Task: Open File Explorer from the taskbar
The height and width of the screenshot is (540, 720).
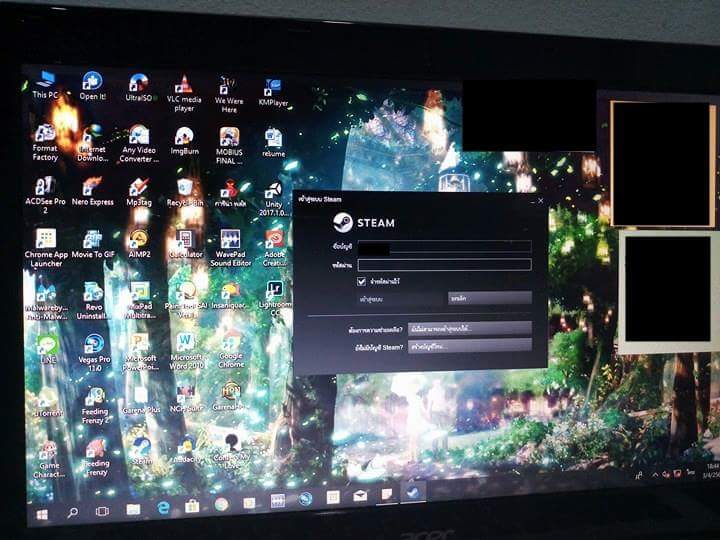Action: point(133,509)
